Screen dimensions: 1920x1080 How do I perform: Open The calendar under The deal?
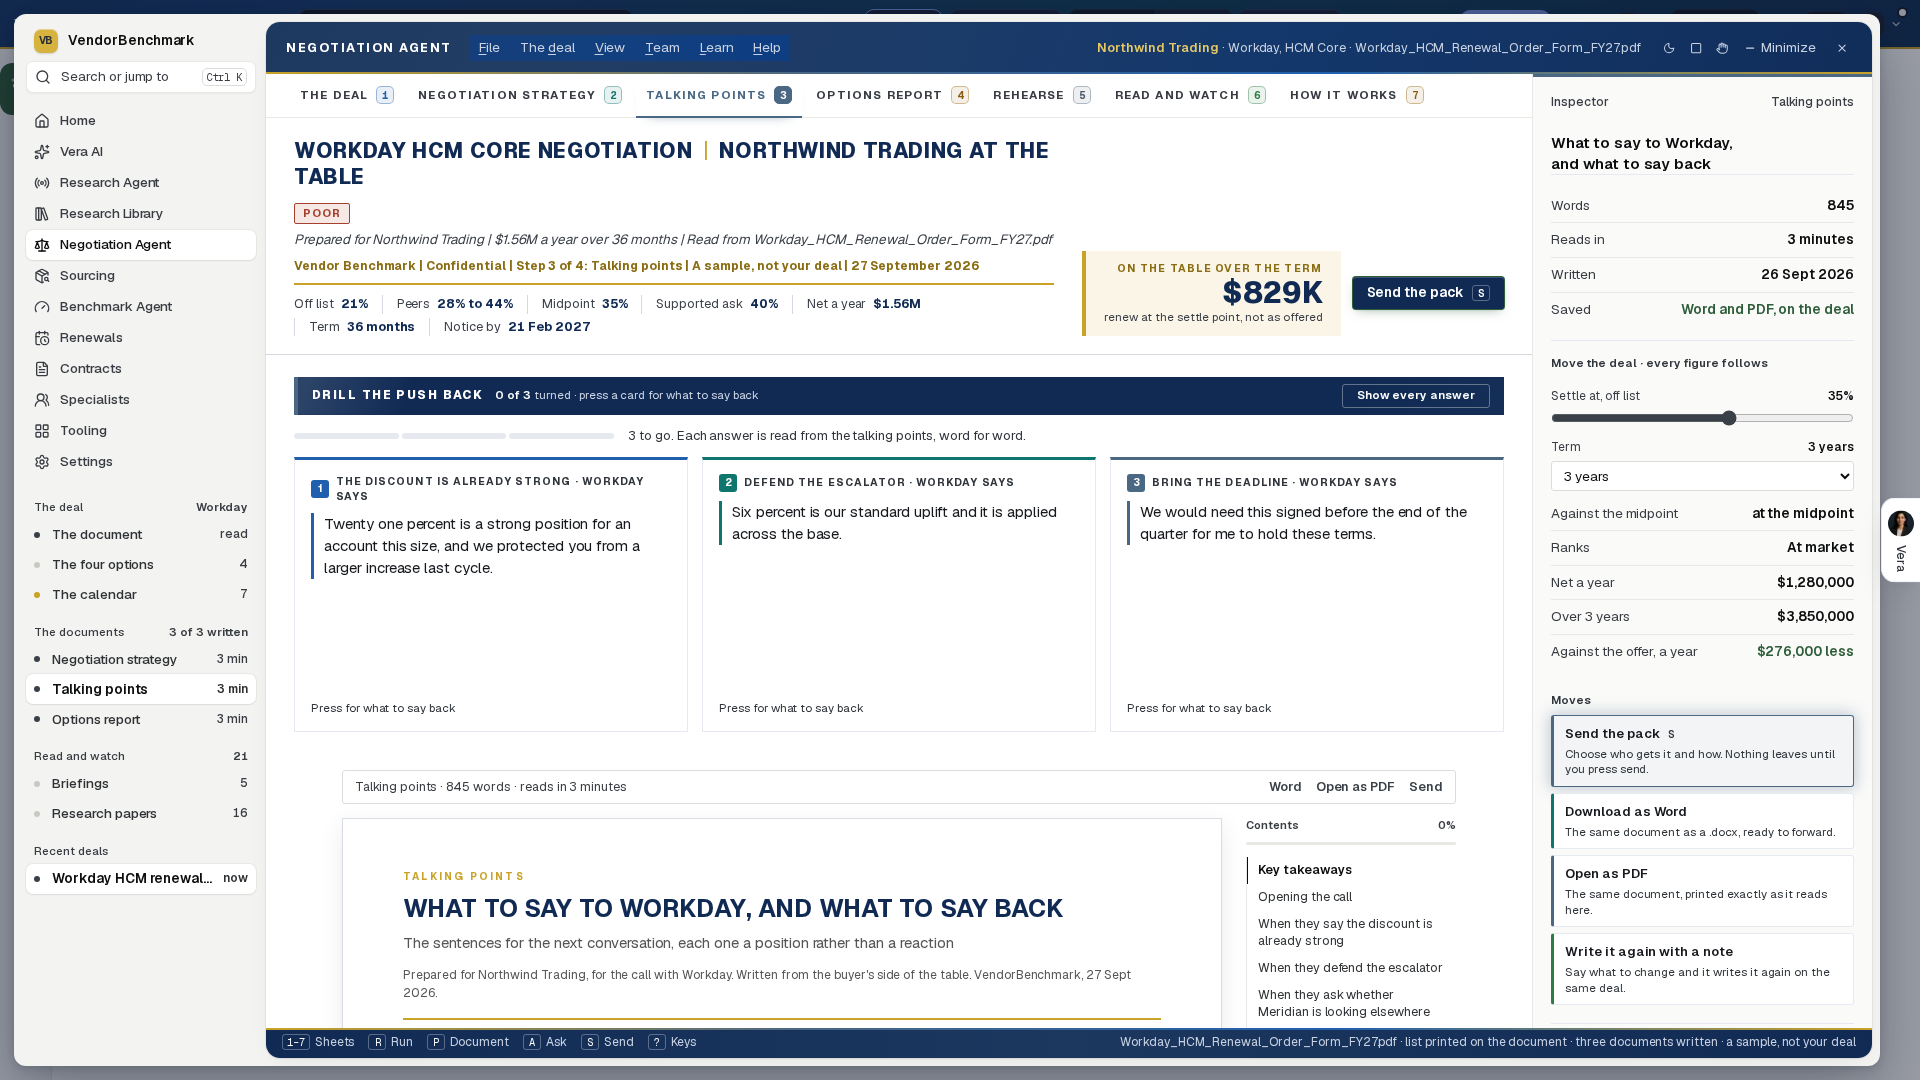click(x=140, y=594)
